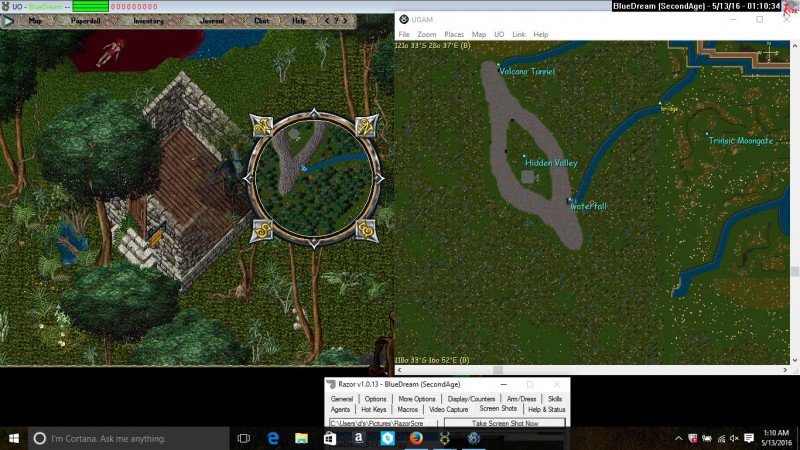The height and width of the screenshot is (450, 800).
Task: Open the Display/Counters tab in Razor
Action: coord(470,399)
